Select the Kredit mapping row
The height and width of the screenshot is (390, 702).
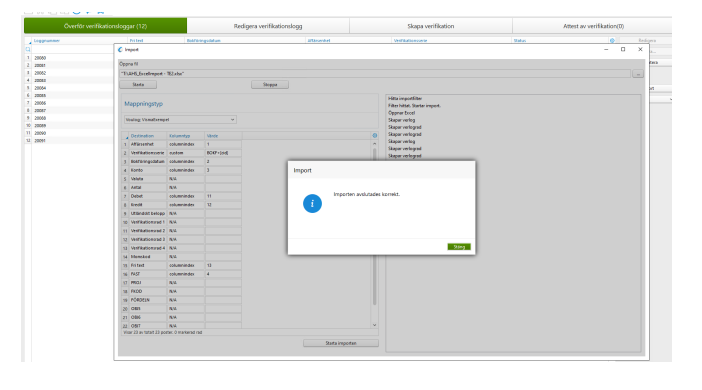pyautogui.click(x=182, y=205)
